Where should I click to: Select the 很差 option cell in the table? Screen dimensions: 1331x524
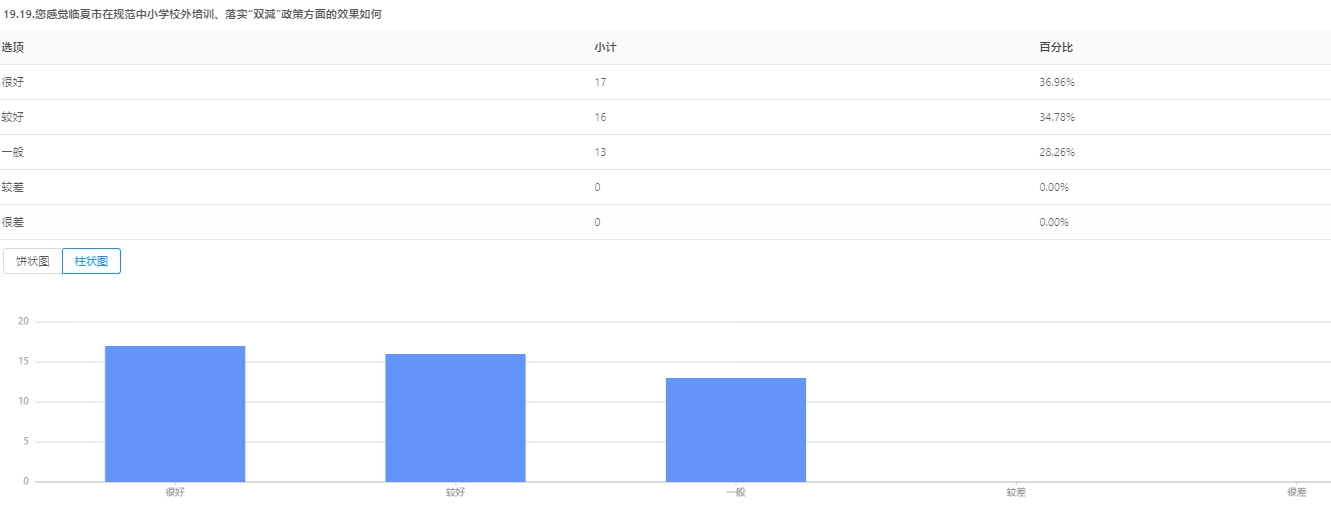[x=12, y=222]
